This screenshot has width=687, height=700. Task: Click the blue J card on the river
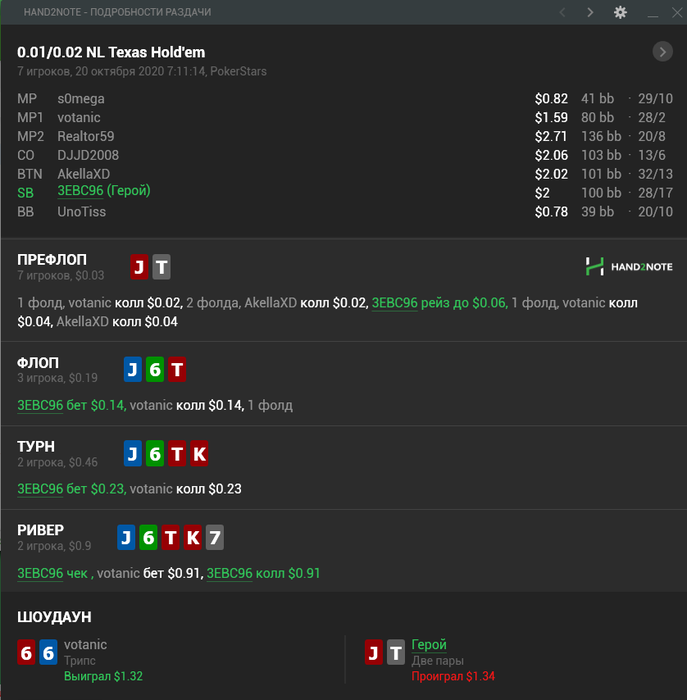pyautogui.click(x=126, y=537)
